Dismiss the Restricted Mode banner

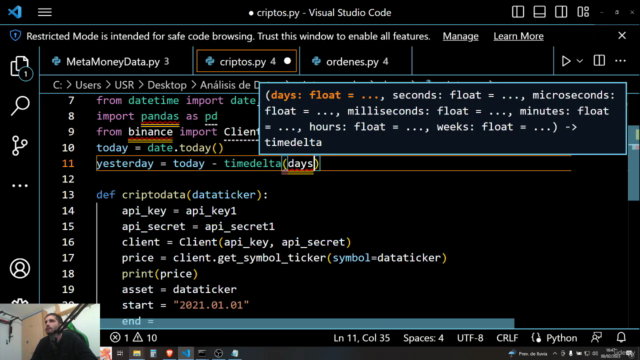tap(622, 36)
